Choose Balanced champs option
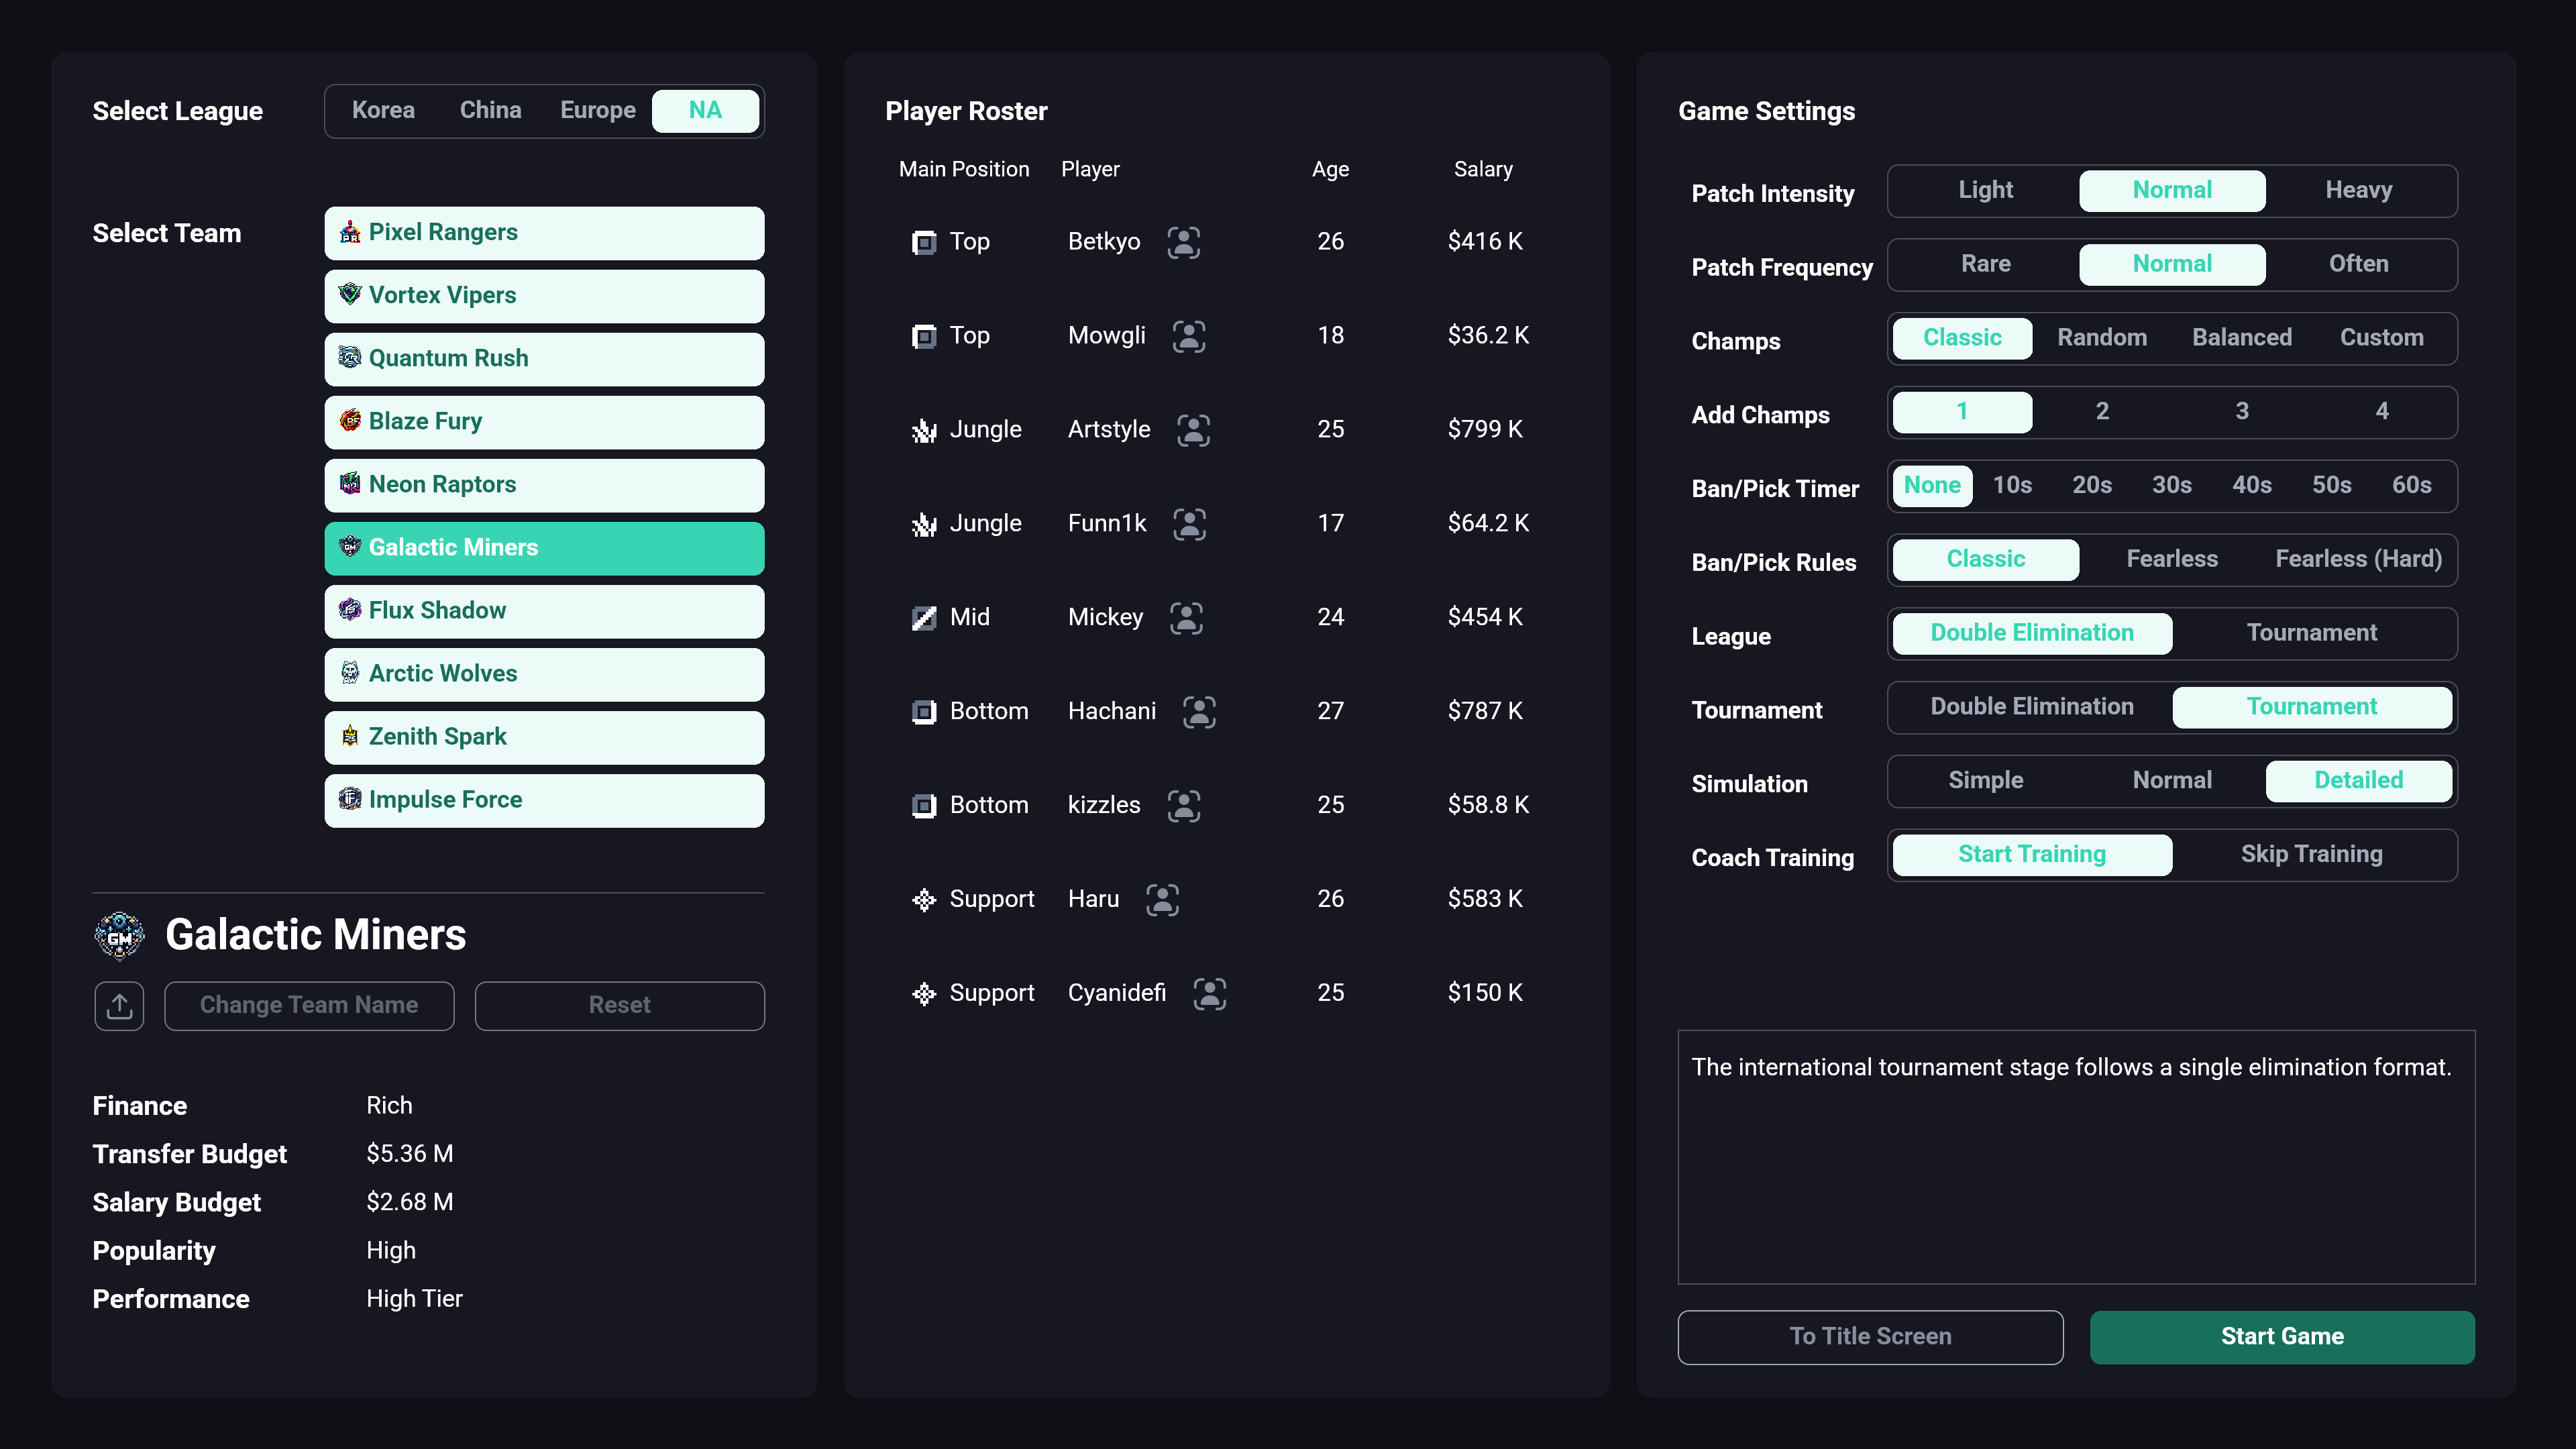Image resolution: width=2576 pixels, height=1449 pixels. click(2242, 338)
